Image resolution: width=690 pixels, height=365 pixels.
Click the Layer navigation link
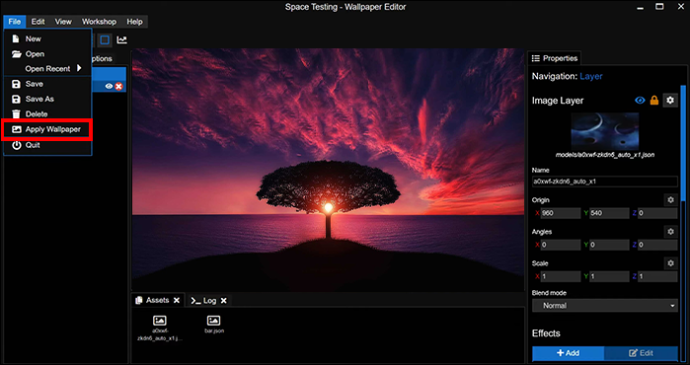click(x=591, y=76)
